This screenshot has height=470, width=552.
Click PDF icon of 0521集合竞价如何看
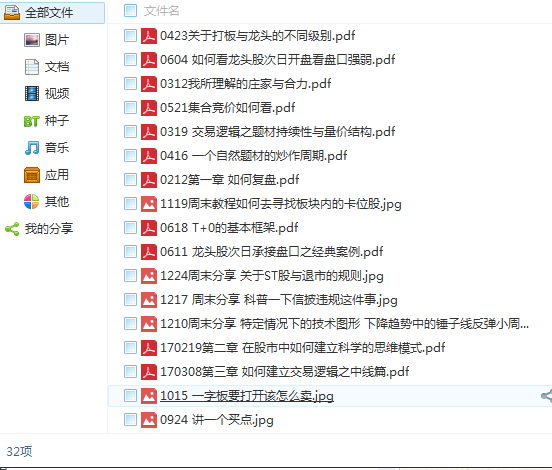click(x=149, y=108)
